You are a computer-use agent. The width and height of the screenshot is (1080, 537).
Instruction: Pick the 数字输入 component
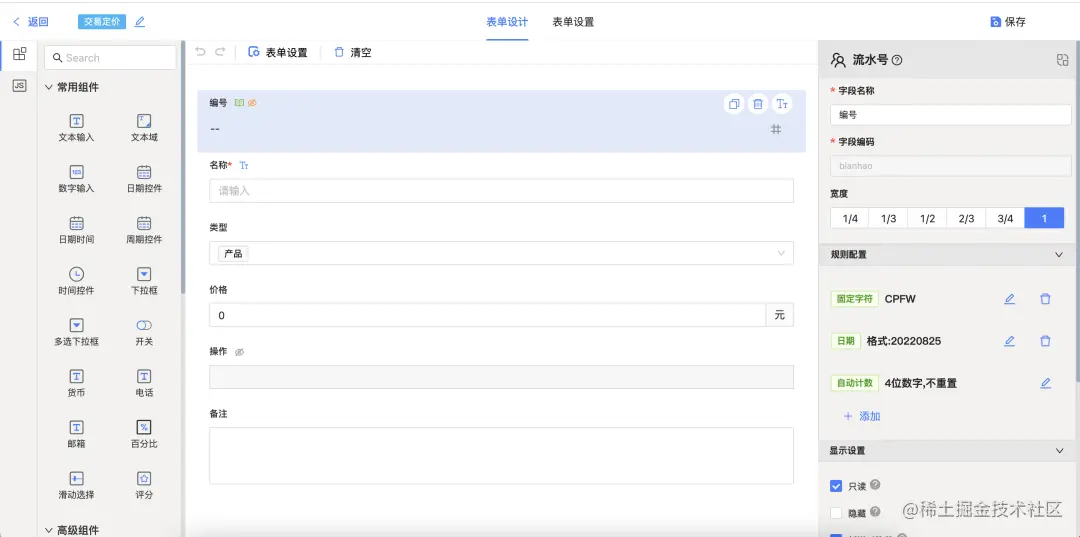pyautogui.click(x=76, y=178)
